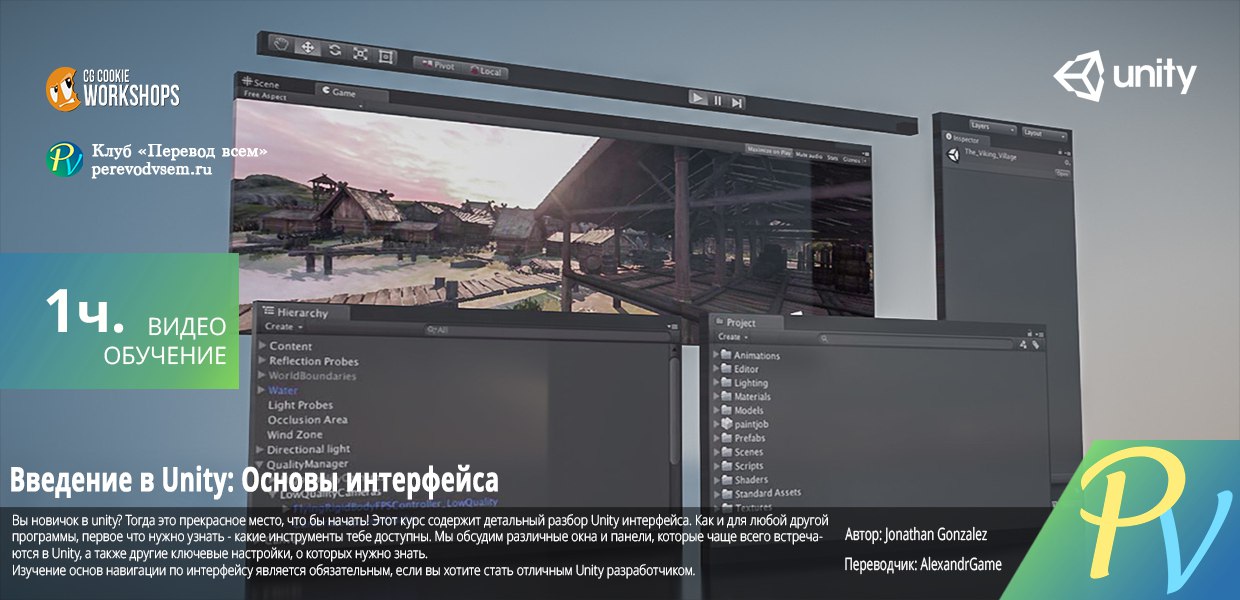This screenshot has width=1240, height=600.
Task: Toggle the Pivot handle position button
Action: click(437, 66)
